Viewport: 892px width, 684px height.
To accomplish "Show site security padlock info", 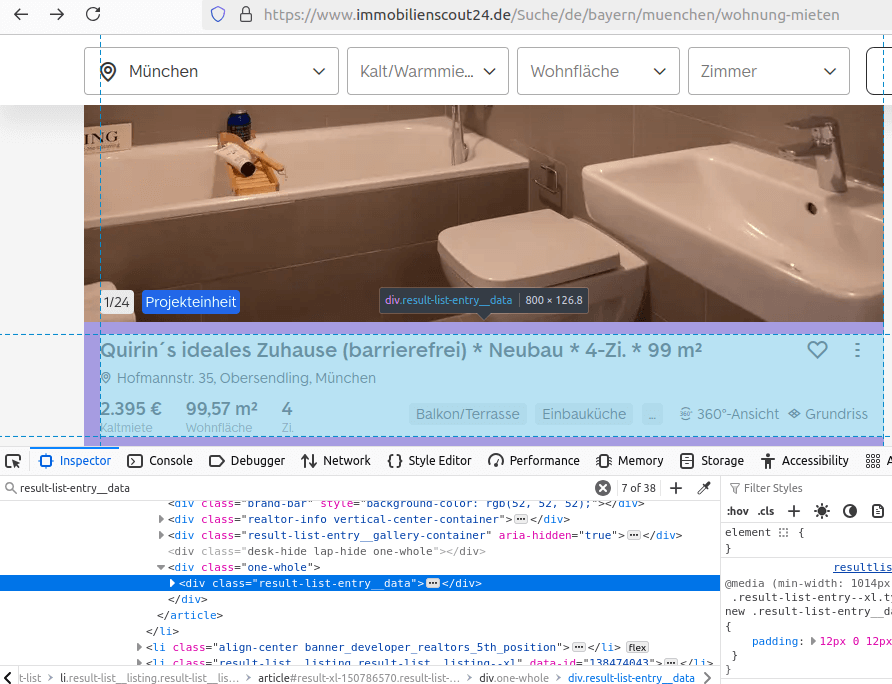I will (x=246, y=14).
